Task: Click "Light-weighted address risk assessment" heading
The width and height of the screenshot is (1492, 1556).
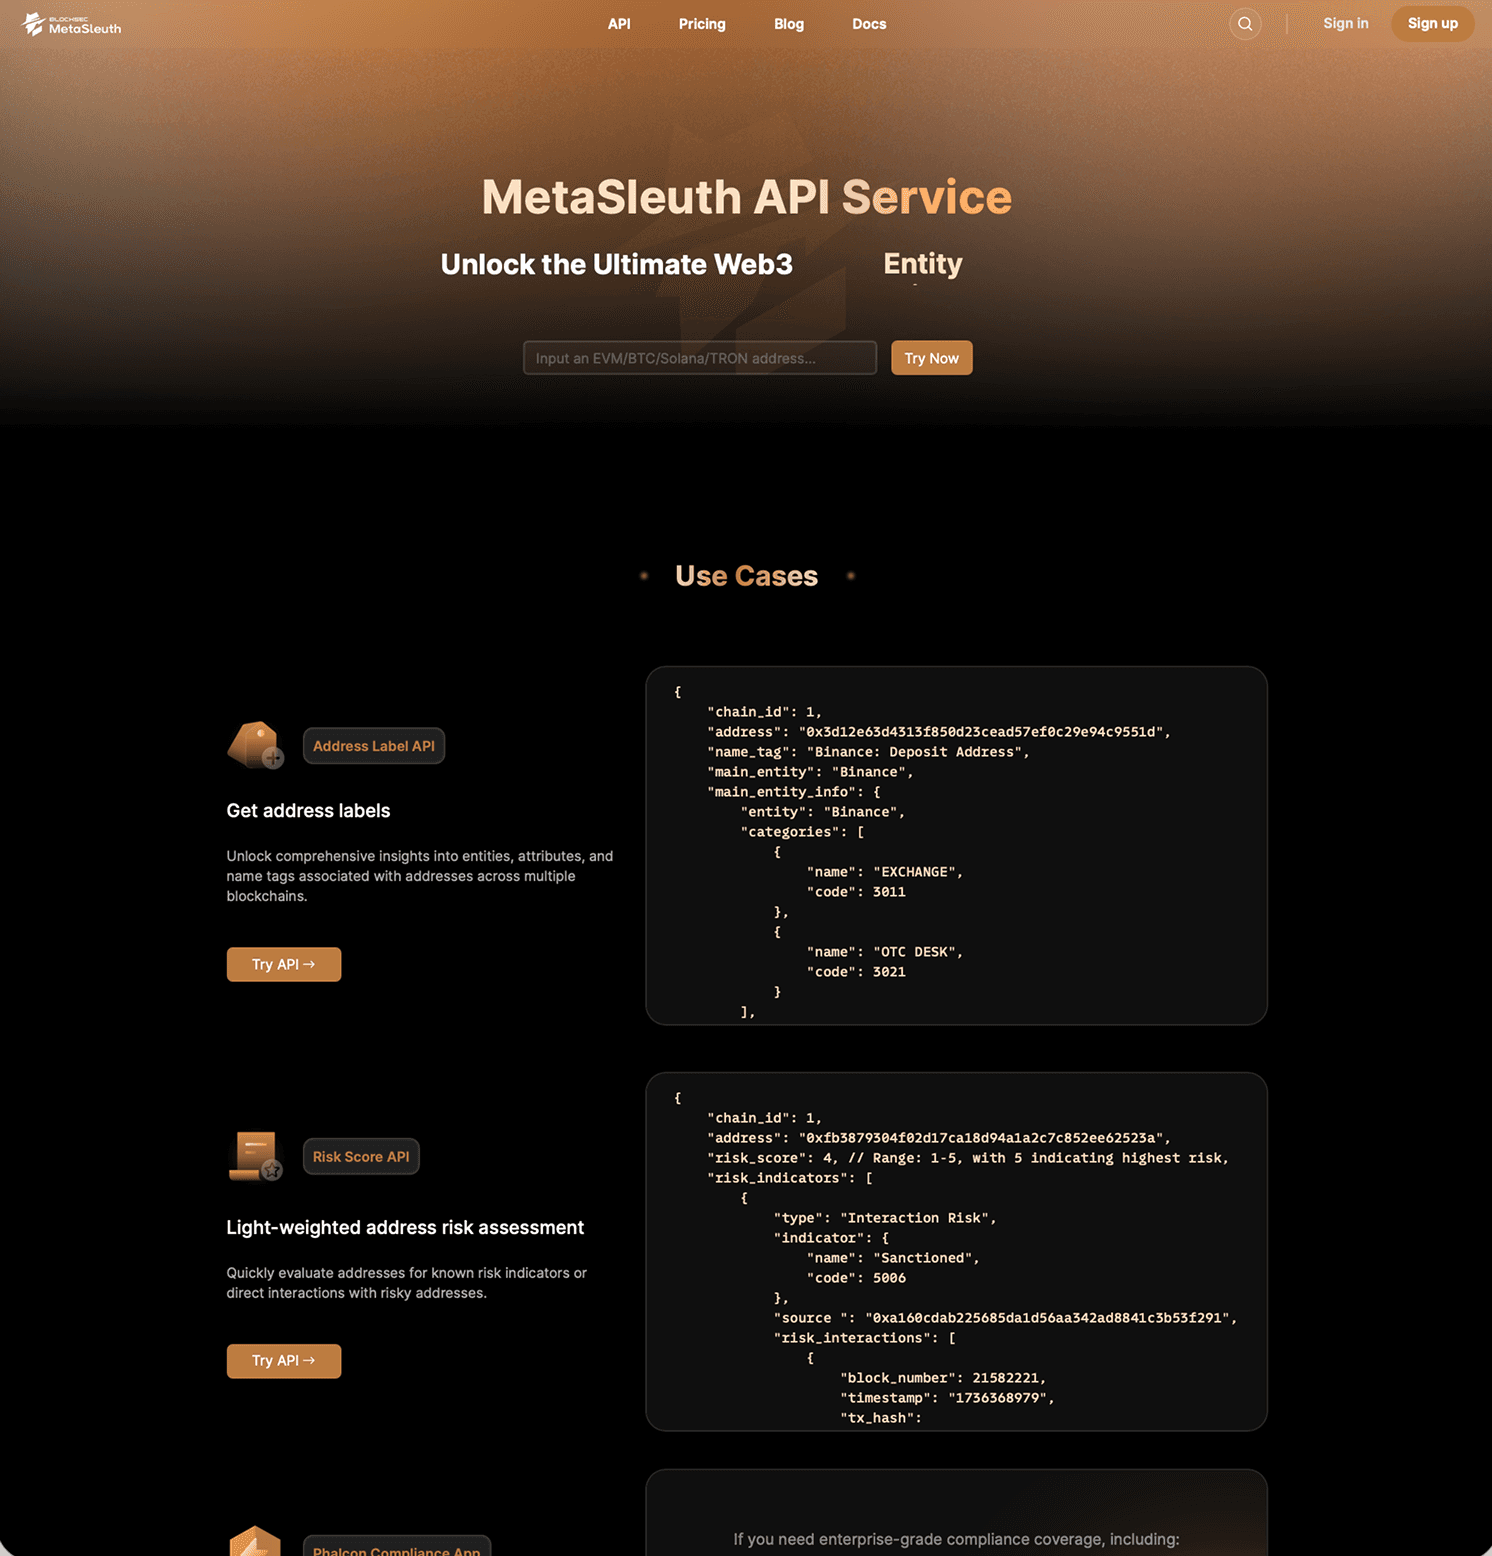Action: 405,1228
